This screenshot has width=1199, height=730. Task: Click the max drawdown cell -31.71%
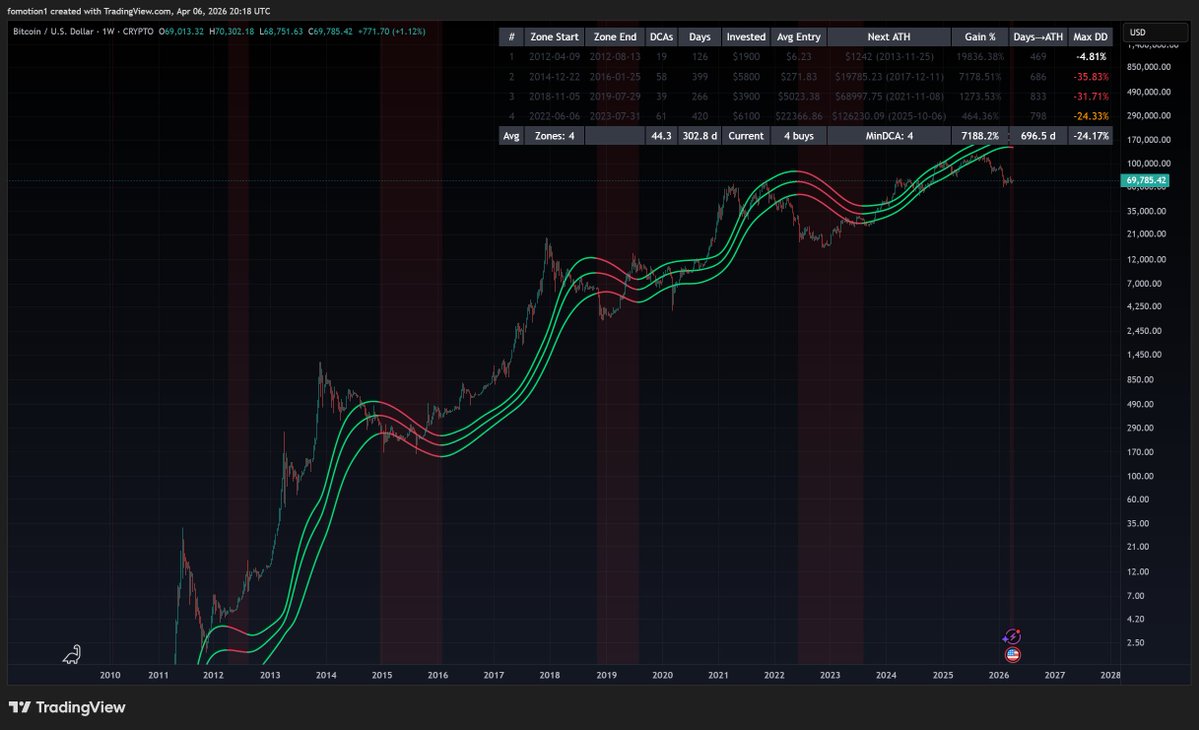click(1090, 96)
